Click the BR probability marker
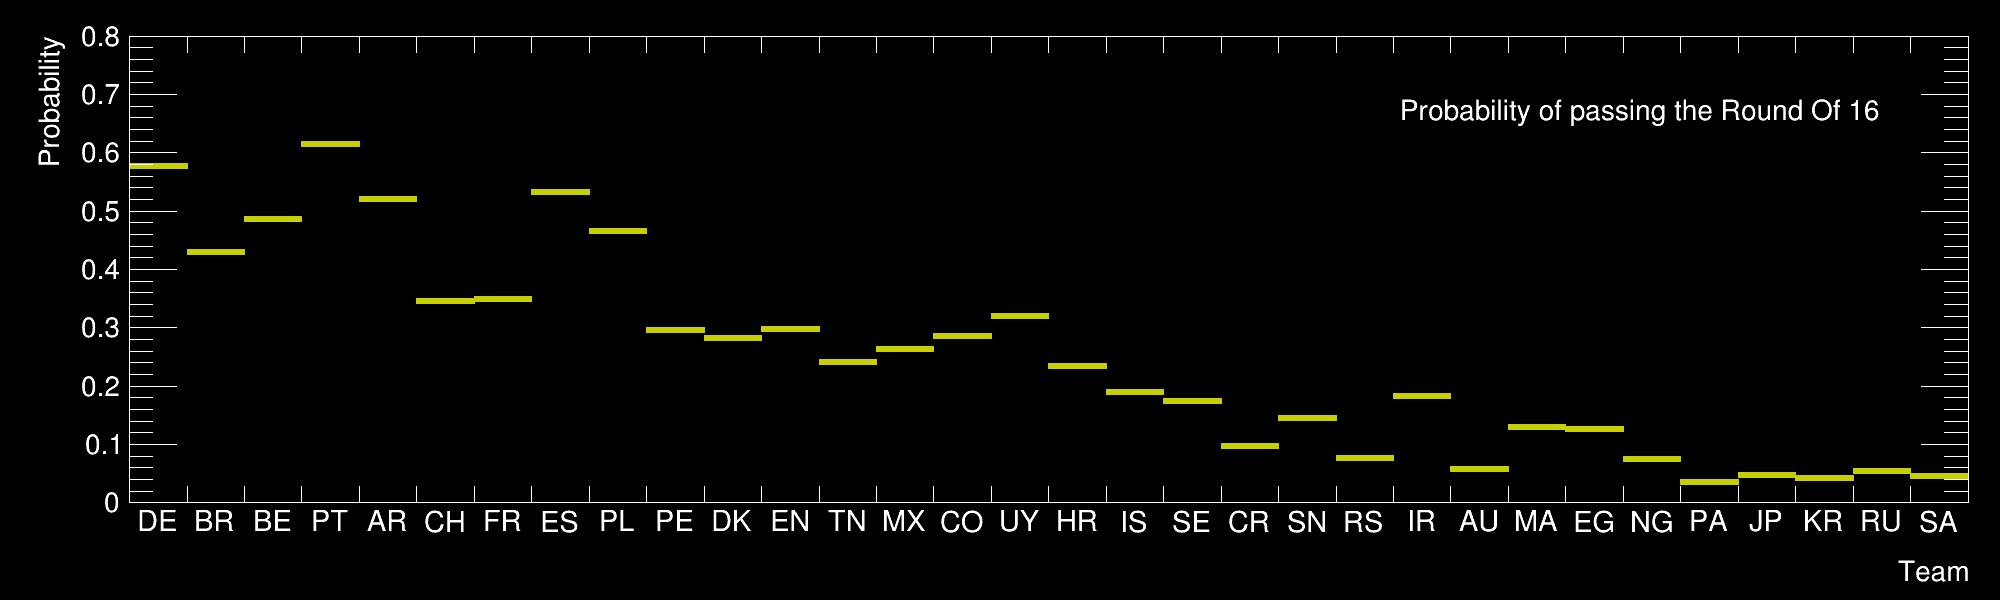 (216, 252)
